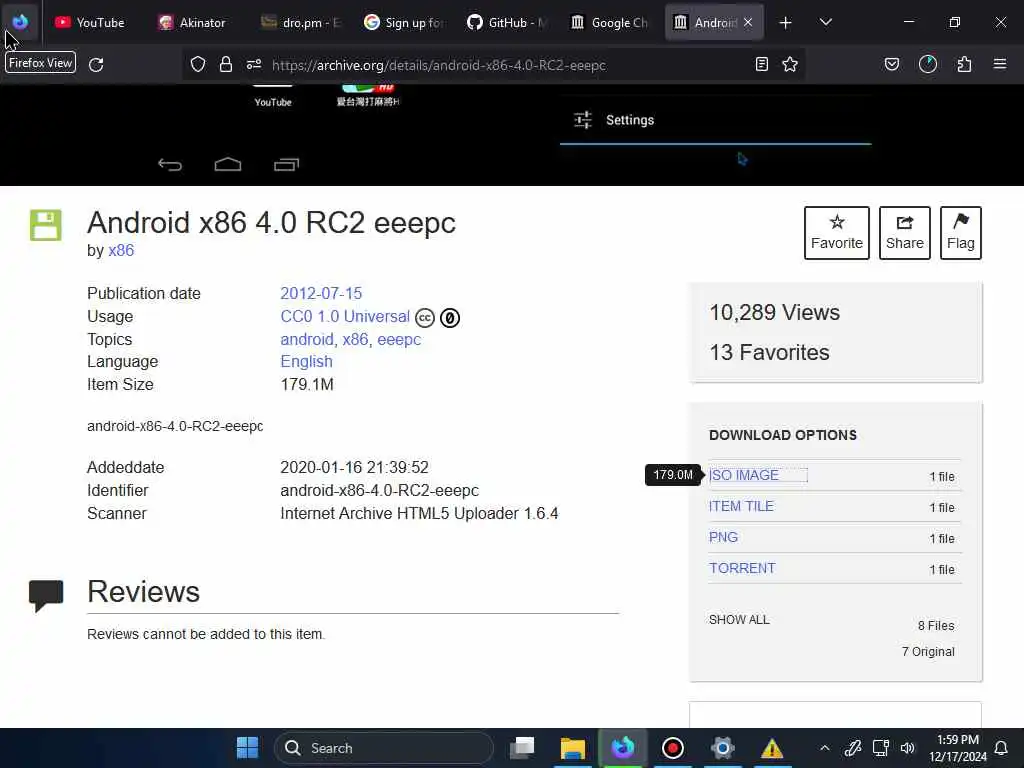Open clock showing 1:59 PM
This screenshot has height=768, width=1024.
pos(958,748)
